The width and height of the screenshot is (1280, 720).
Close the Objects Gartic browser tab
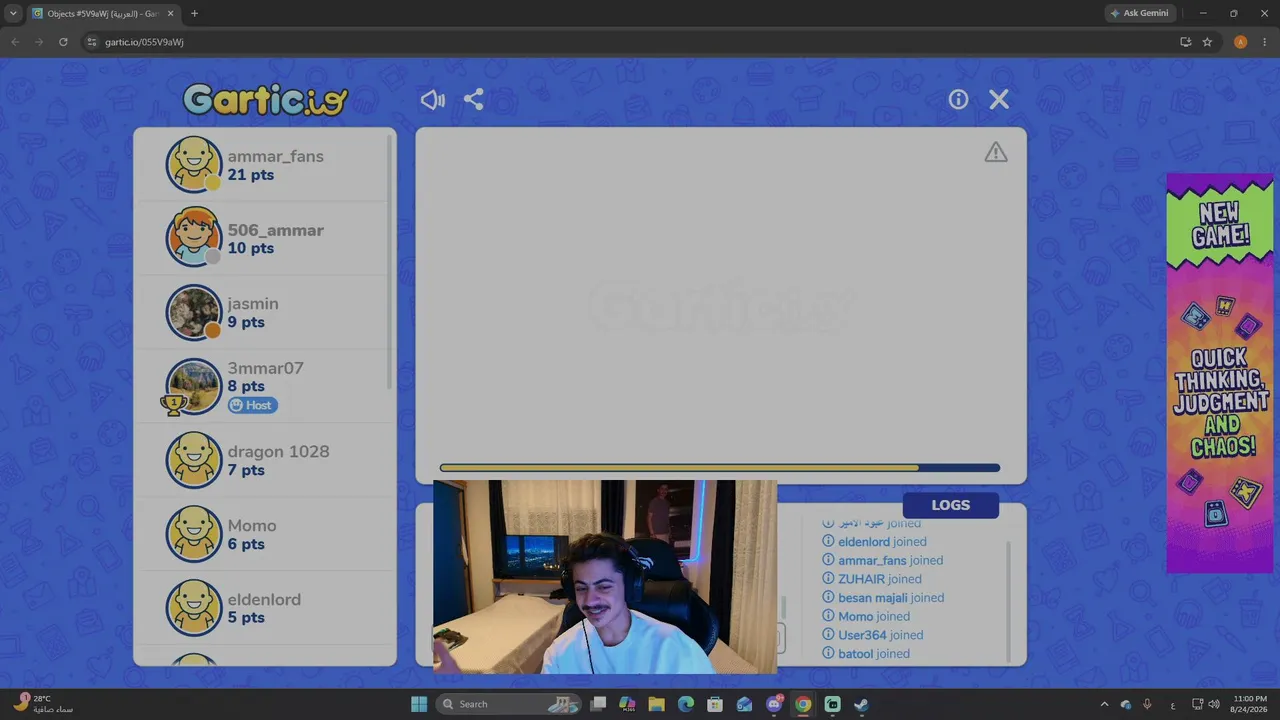click(x=170, y=13)
